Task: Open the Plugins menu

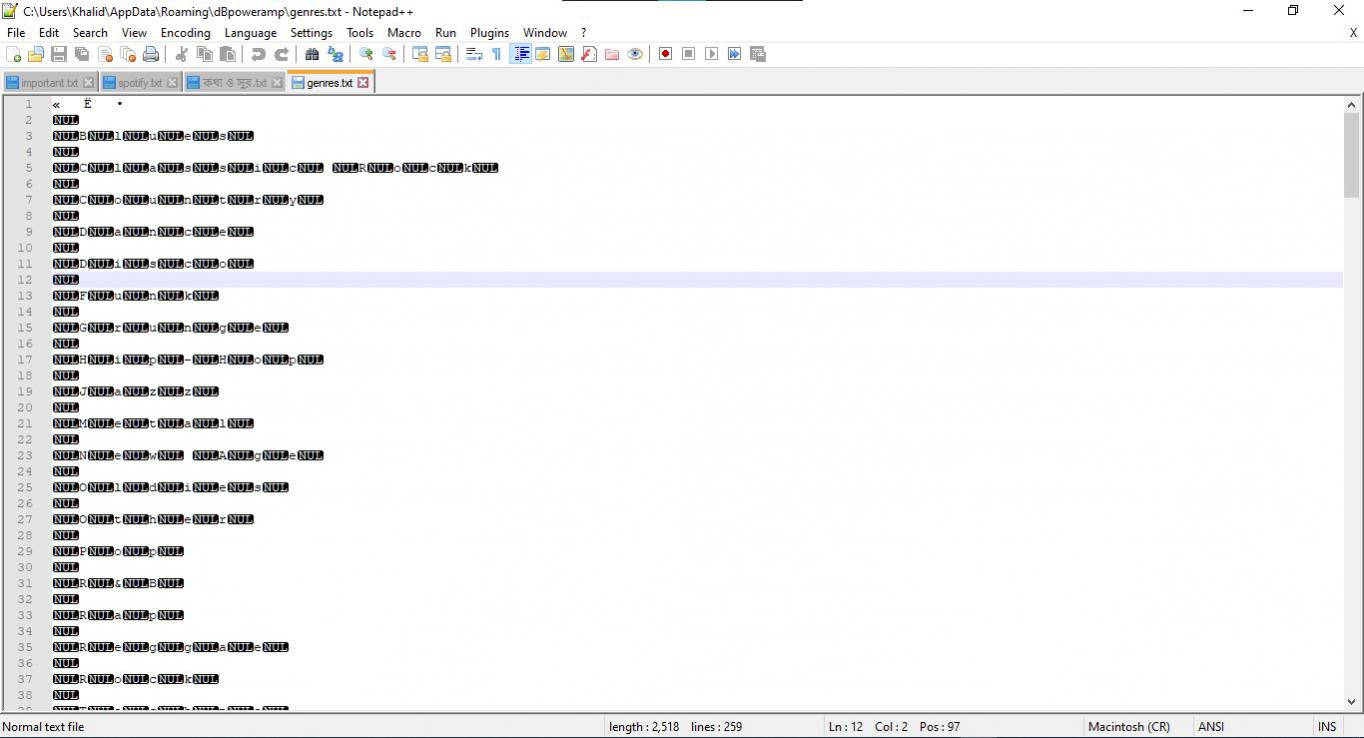Action: pyautogui.click(x=489, y=32)
